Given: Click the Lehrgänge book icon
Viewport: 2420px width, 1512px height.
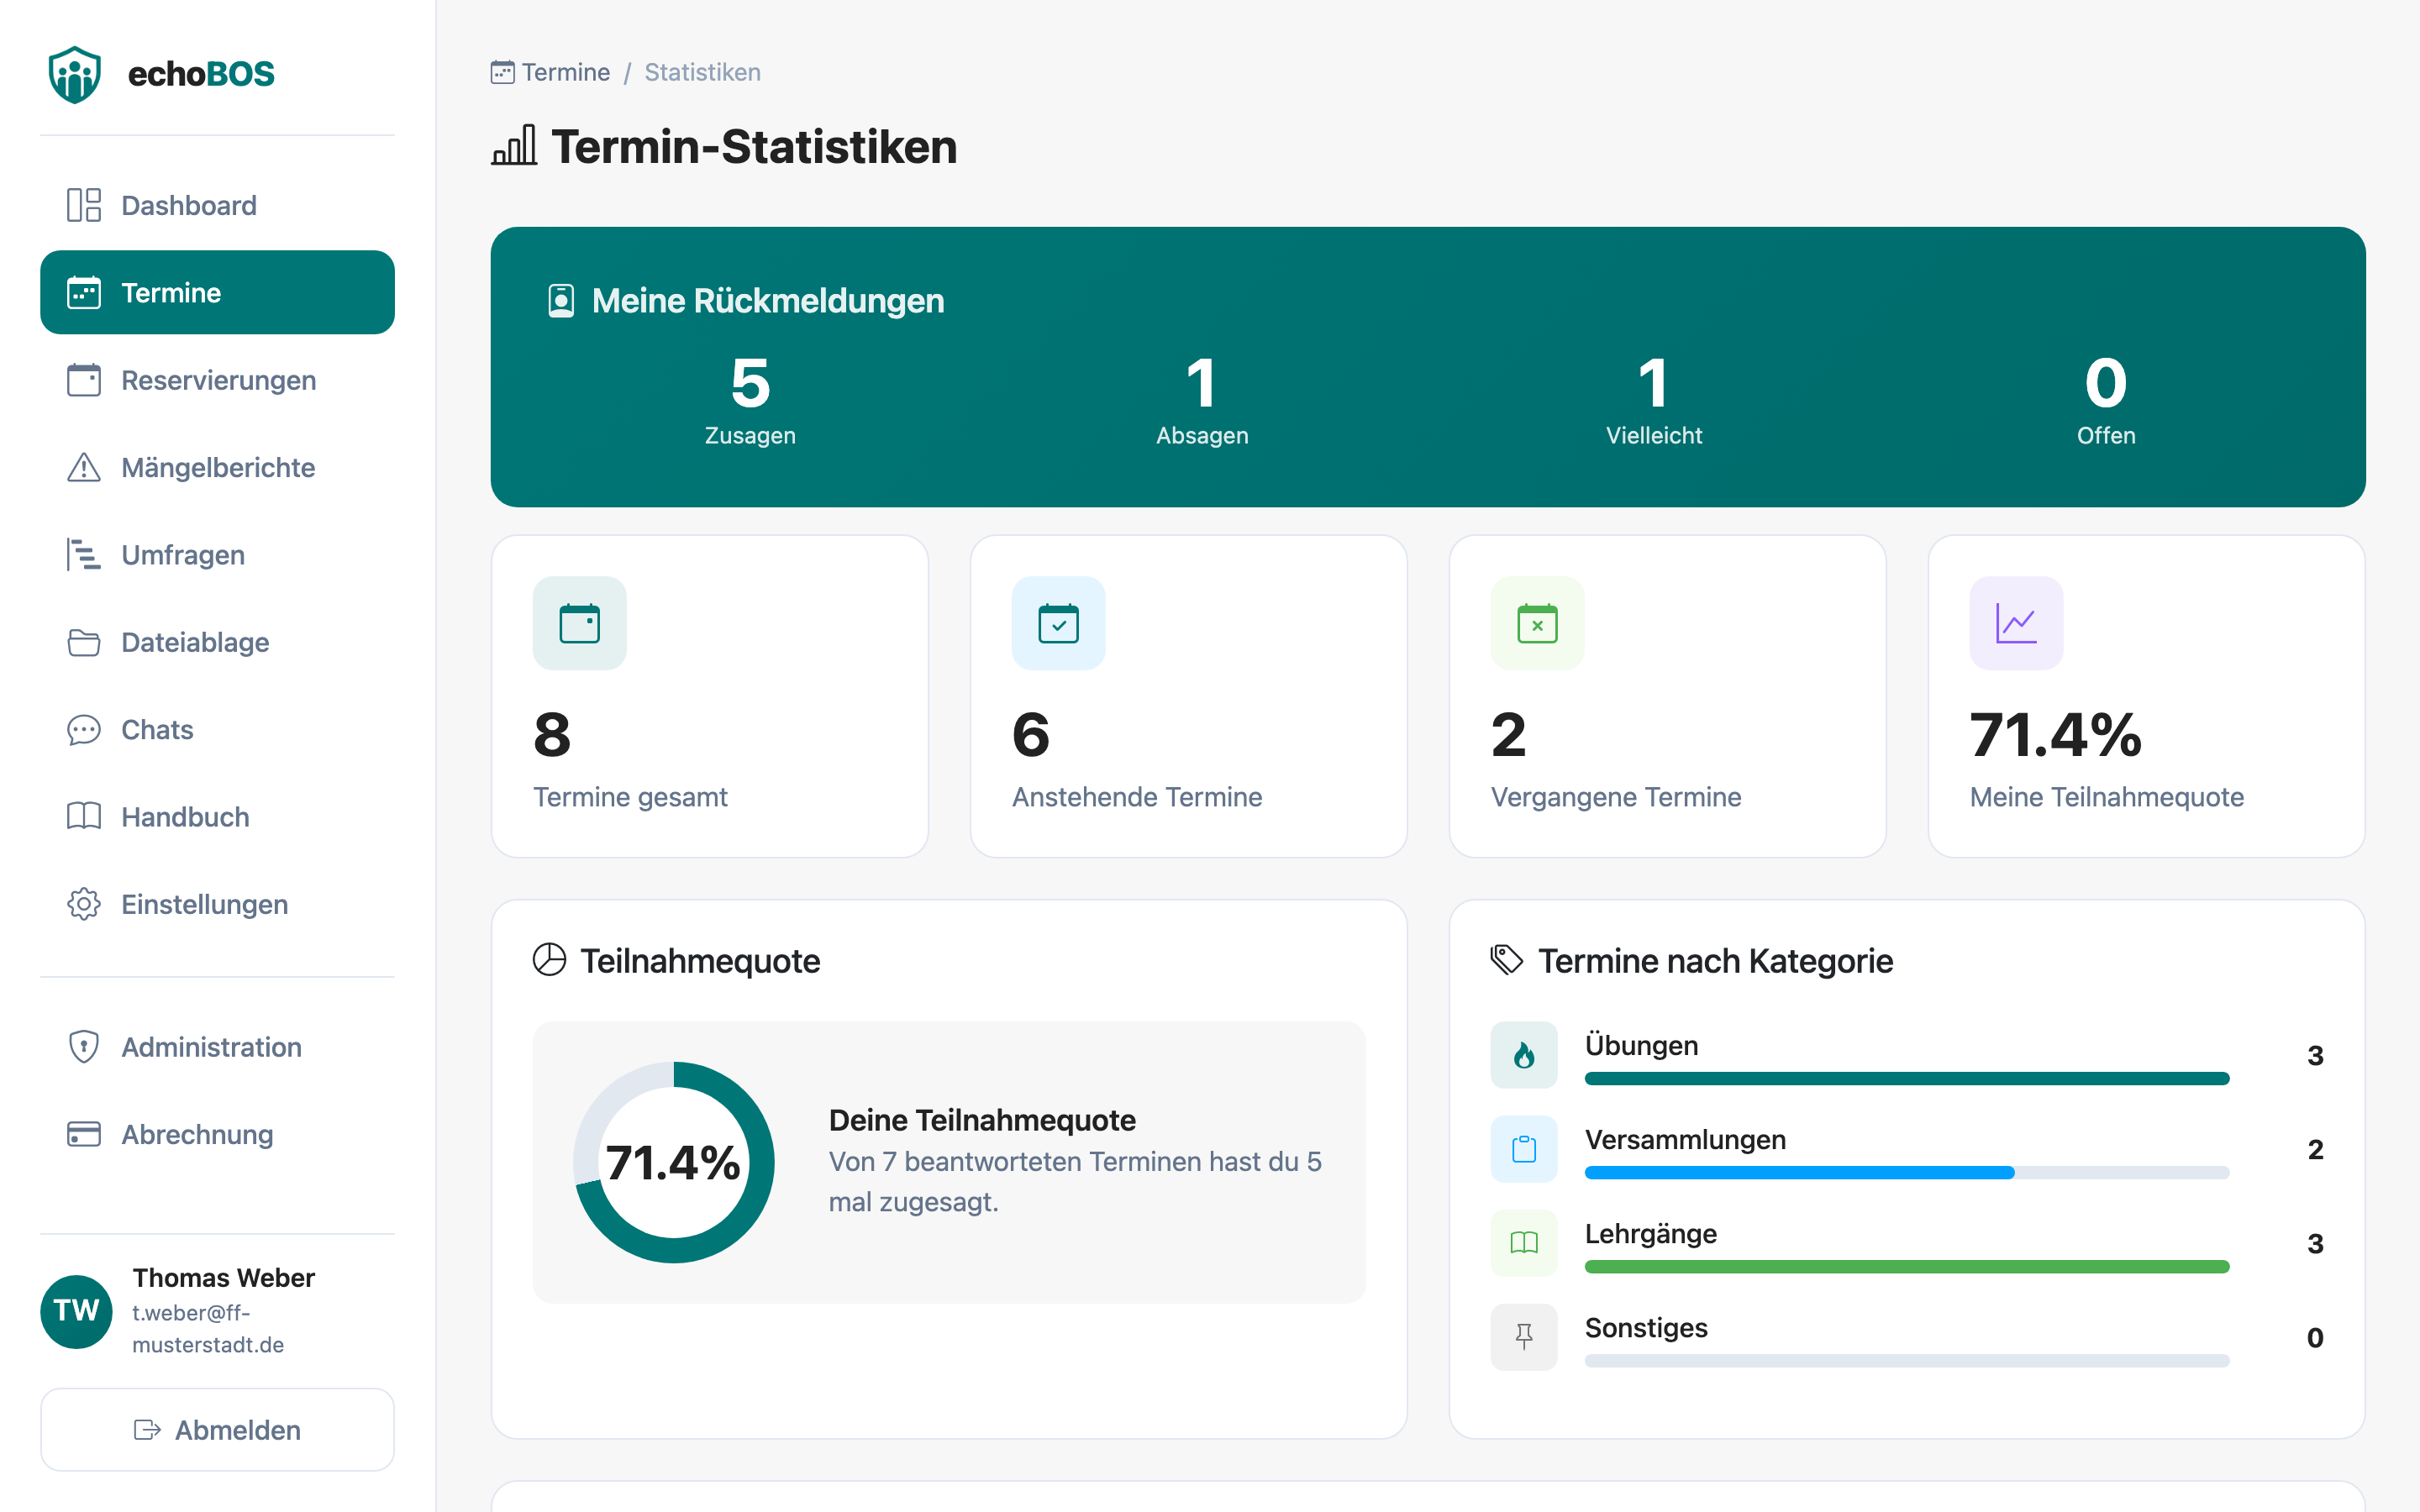Looking at the screenshot, I should [1524, 1243].
